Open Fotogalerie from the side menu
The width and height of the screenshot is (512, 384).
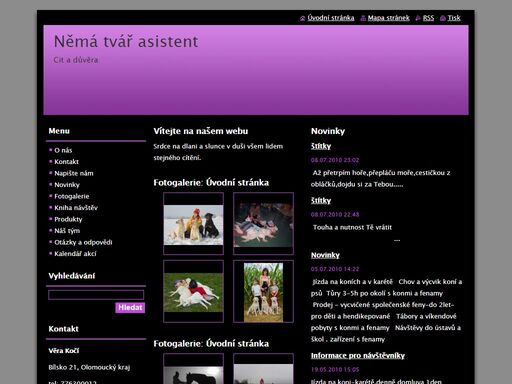tap(72, 196)
